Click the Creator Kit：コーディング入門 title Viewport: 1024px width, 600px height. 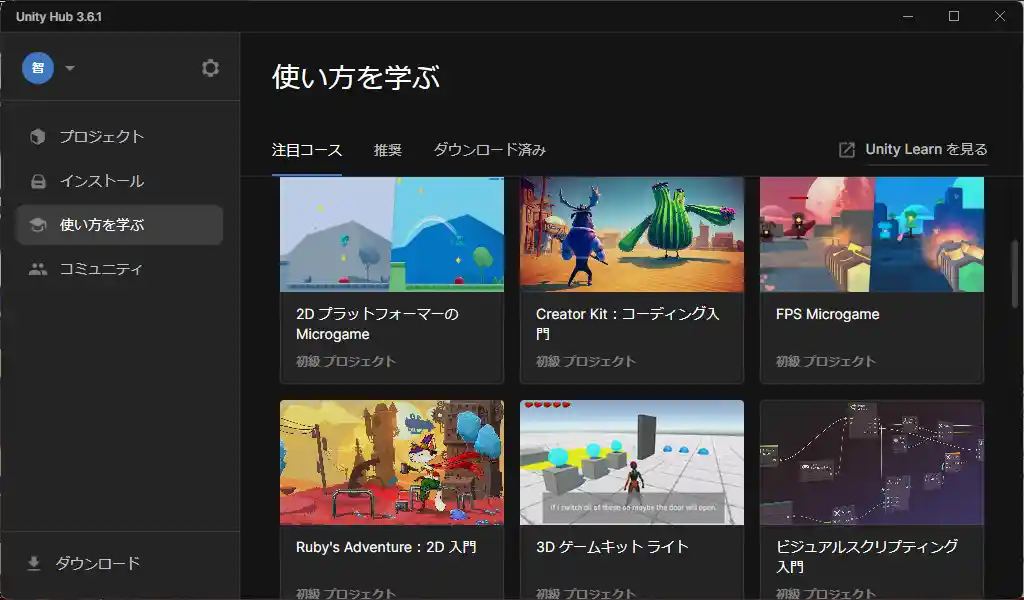[628, 324]
